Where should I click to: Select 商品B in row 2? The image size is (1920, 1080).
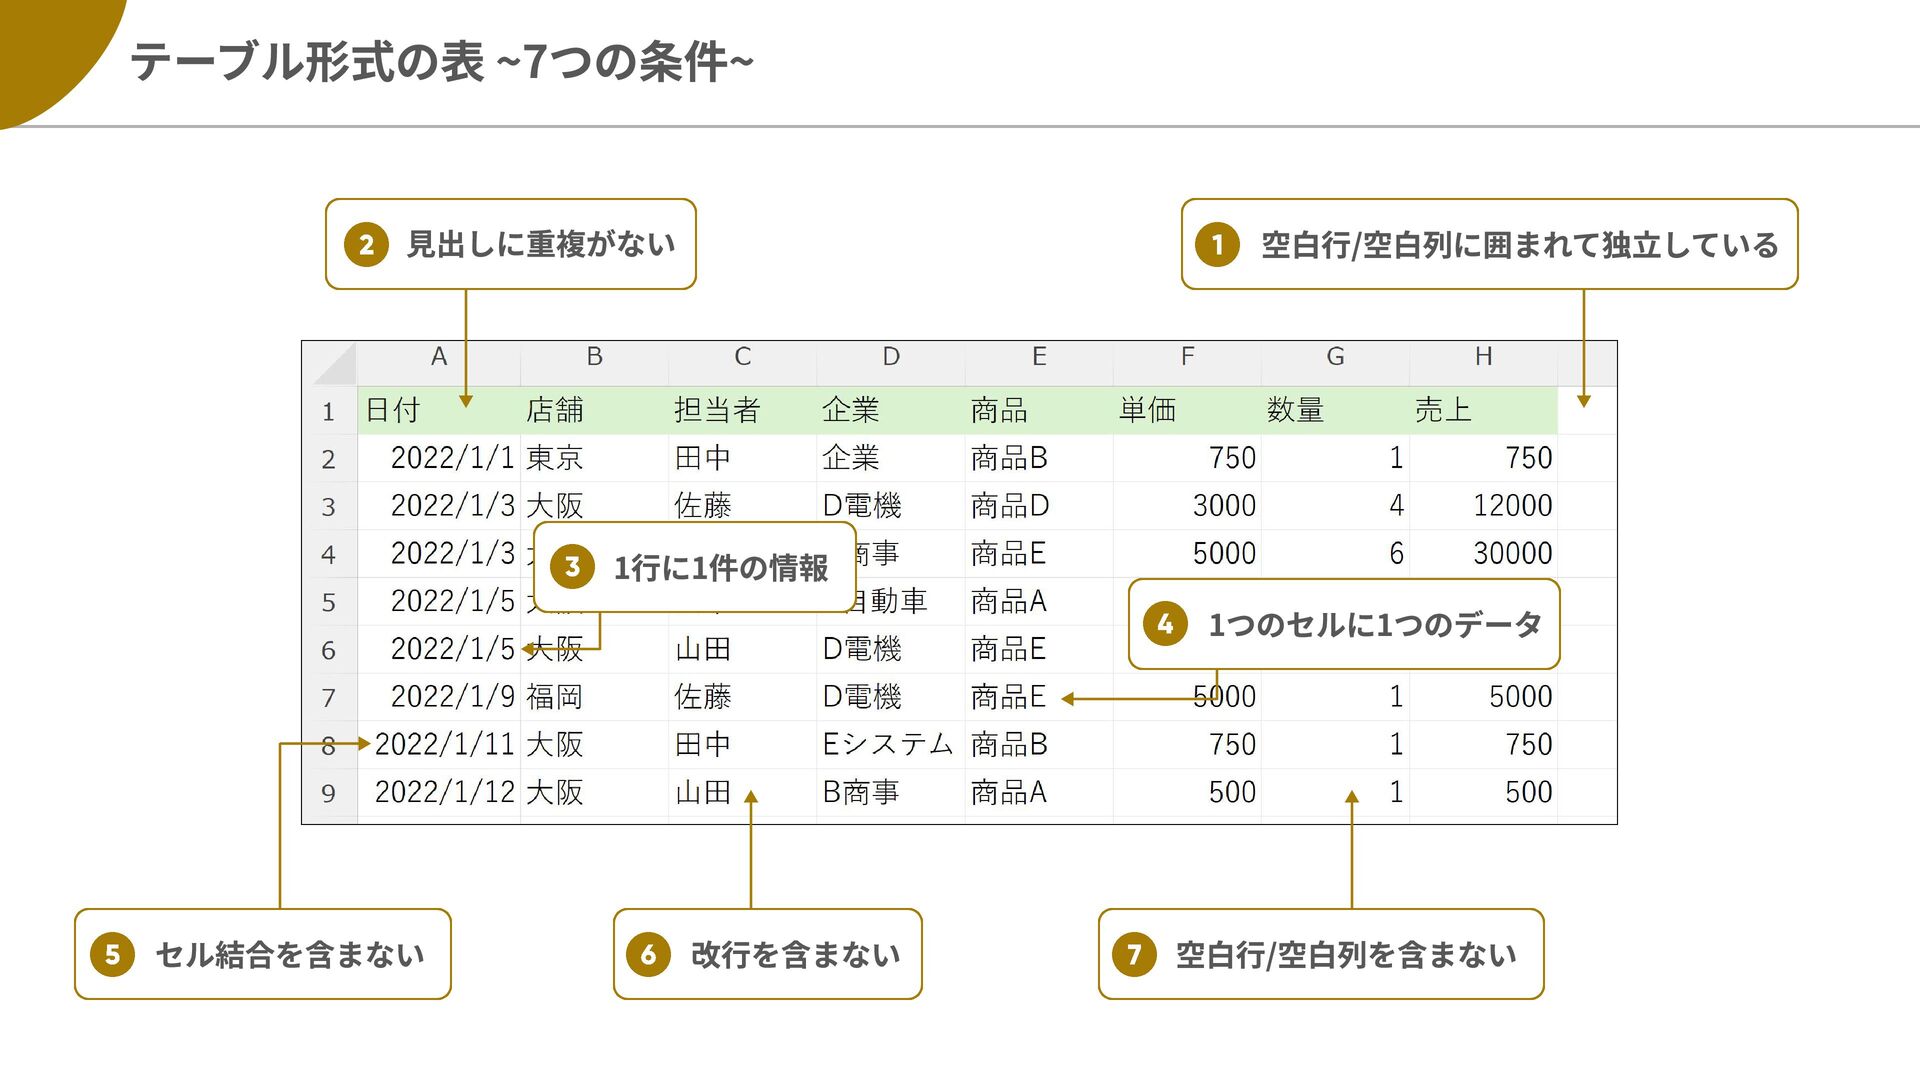pyautogui.click(x=1039, y=458)
